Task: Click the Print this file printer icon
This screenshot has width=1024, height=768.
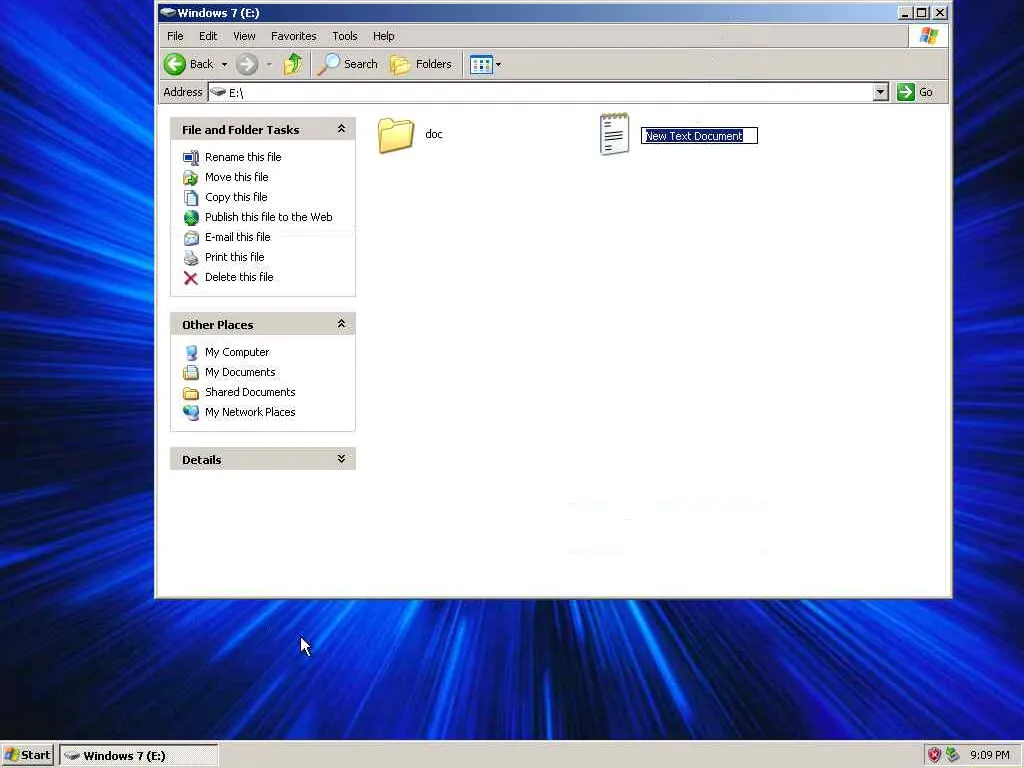Action: [x=191, y=257]
